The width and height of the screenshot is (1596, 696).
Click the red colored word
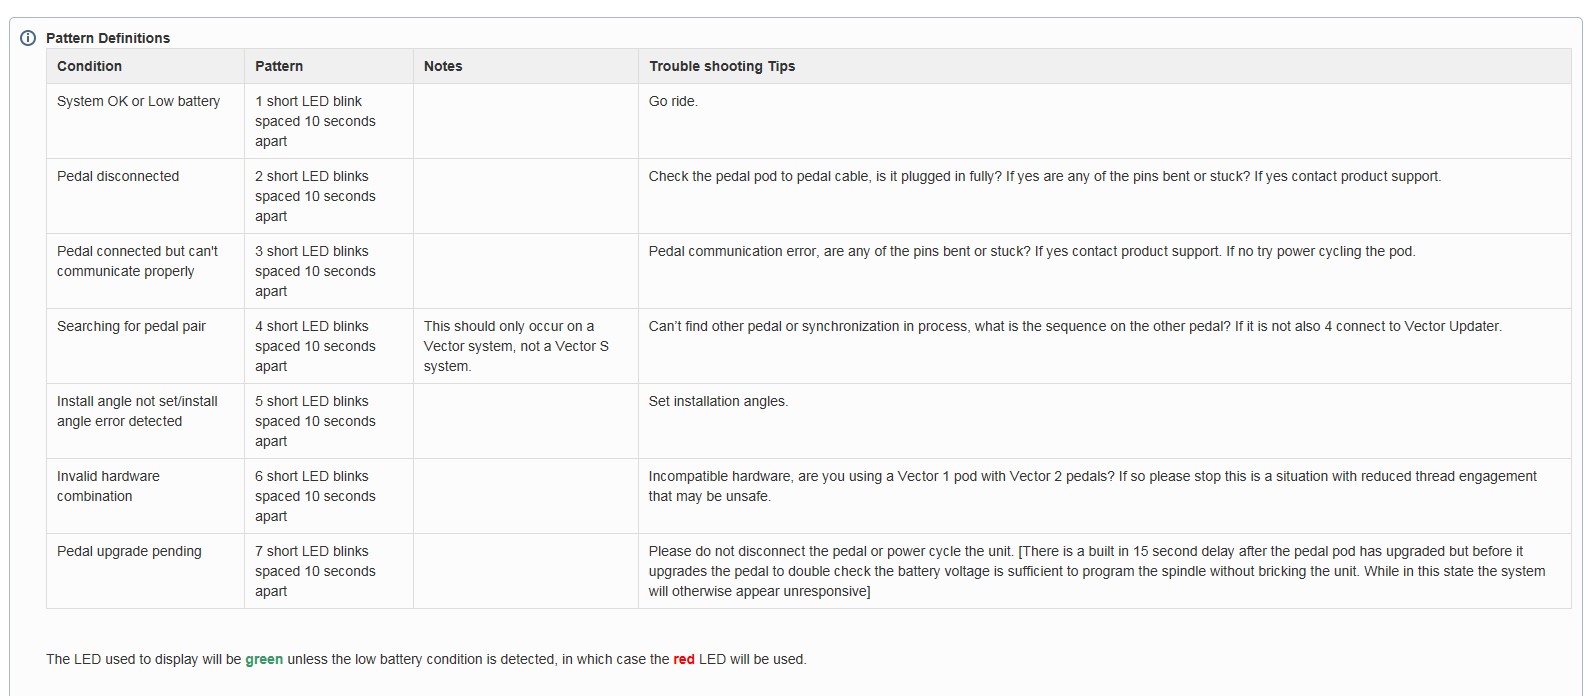pos(684,659)
